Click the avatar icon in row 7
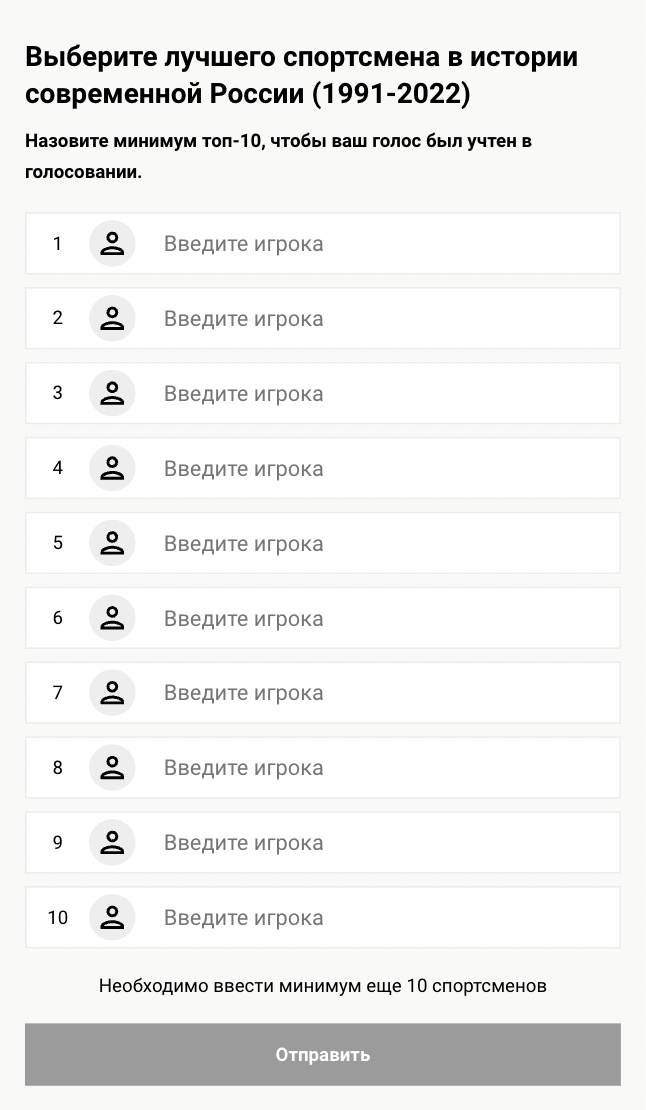The height and width of the screenshot is (1110, 646). [112, 693]
